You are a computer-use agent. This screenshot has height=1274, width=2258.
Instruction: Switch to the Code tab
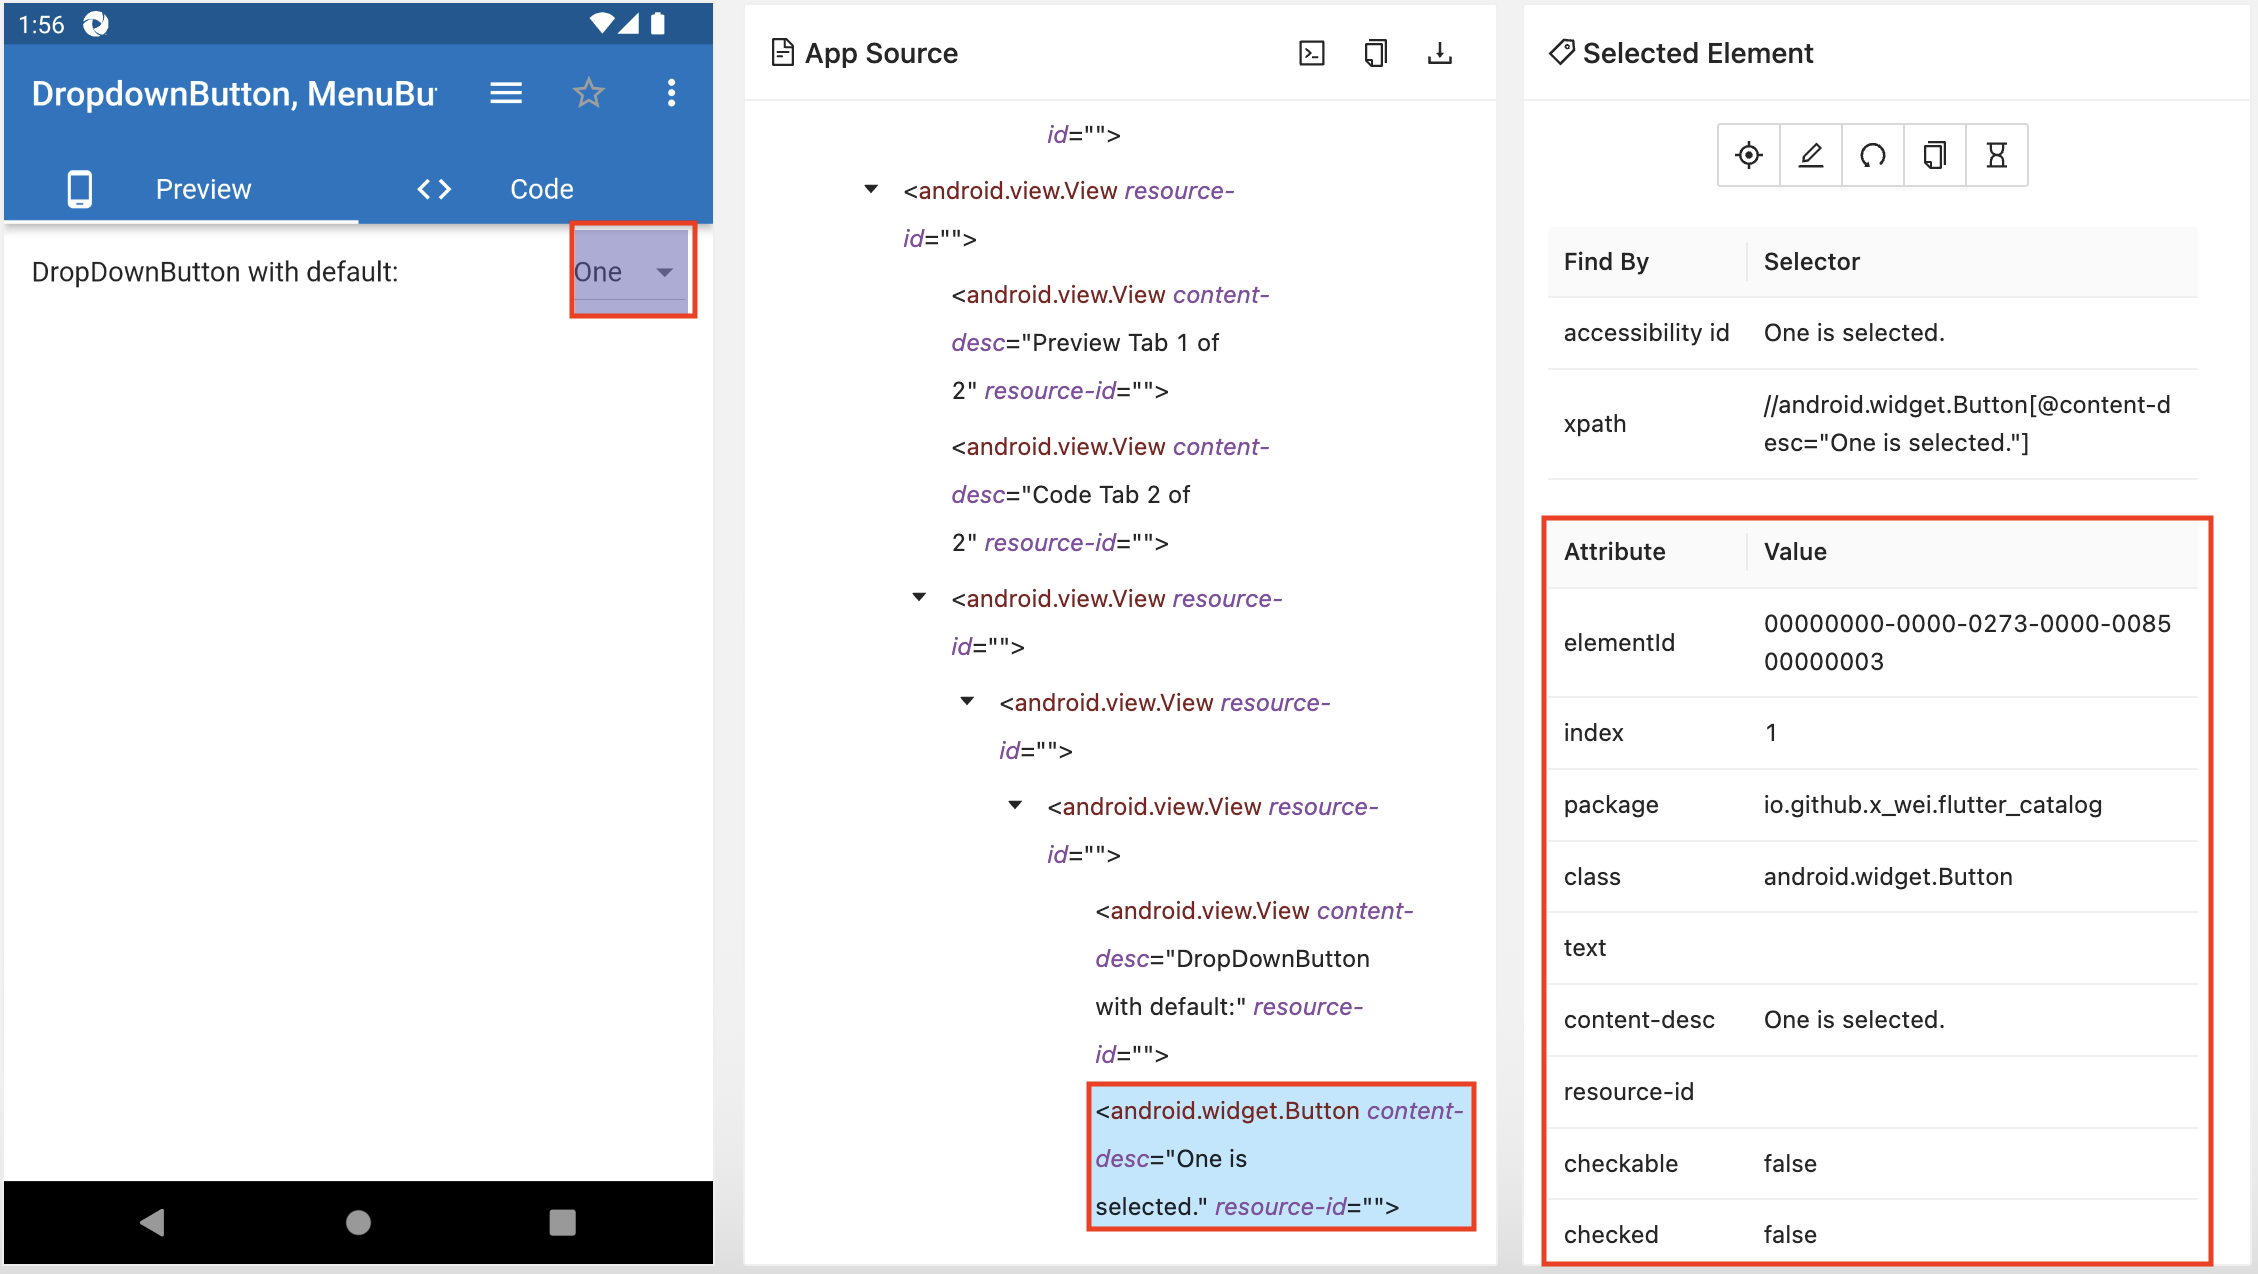tap(541, 189)
